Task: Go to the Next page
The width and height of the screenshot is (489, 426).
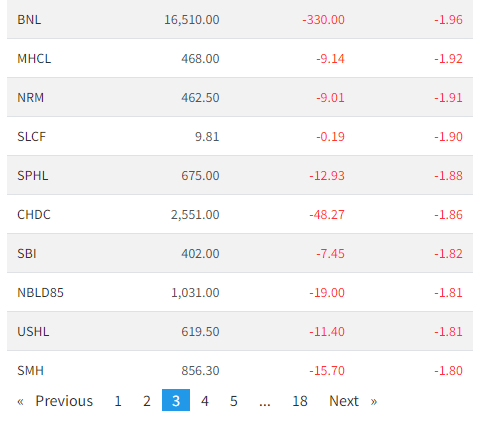Action: pos(353,400)
